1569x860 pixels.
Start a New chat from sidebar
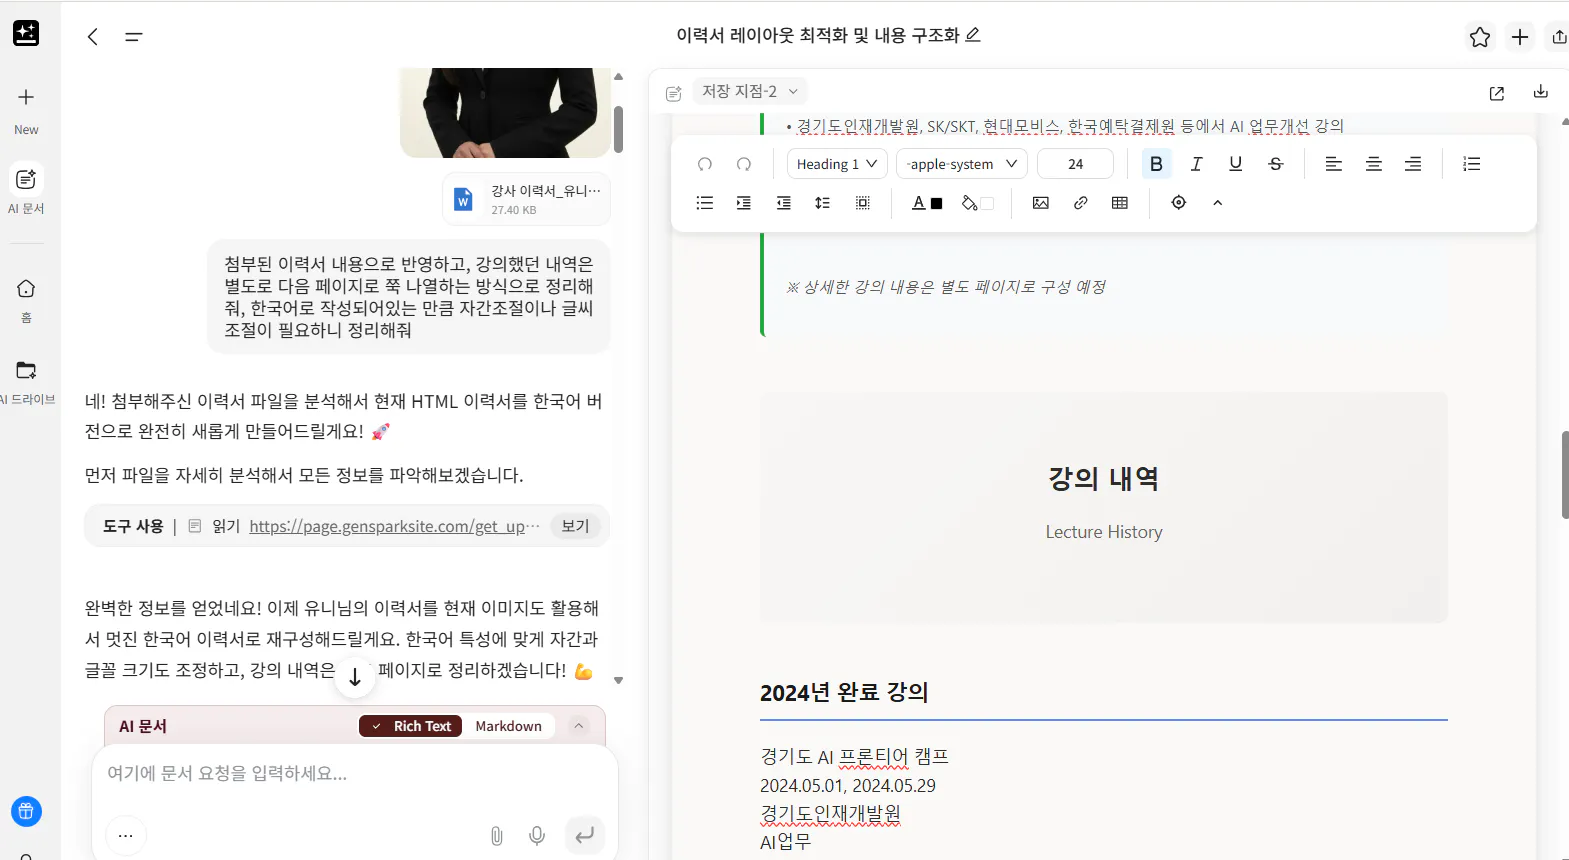coord(26,110)
